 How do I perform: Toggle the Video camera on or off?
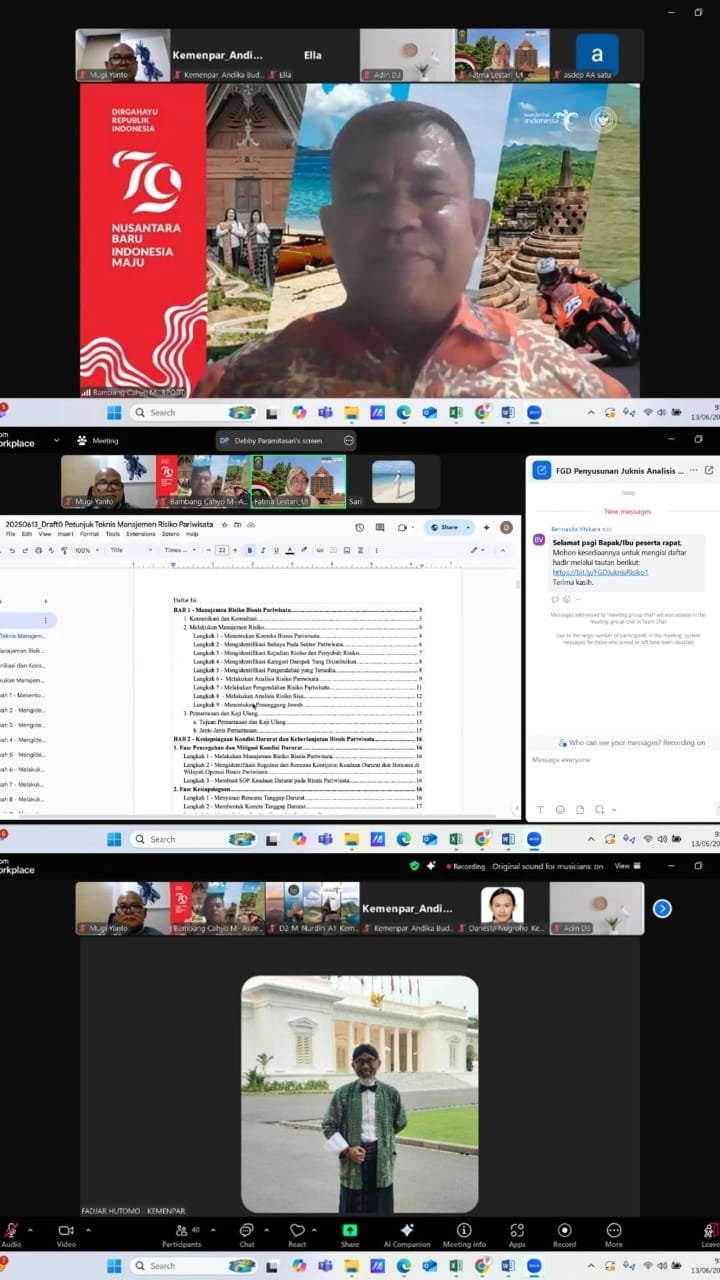click(66, 1232)
